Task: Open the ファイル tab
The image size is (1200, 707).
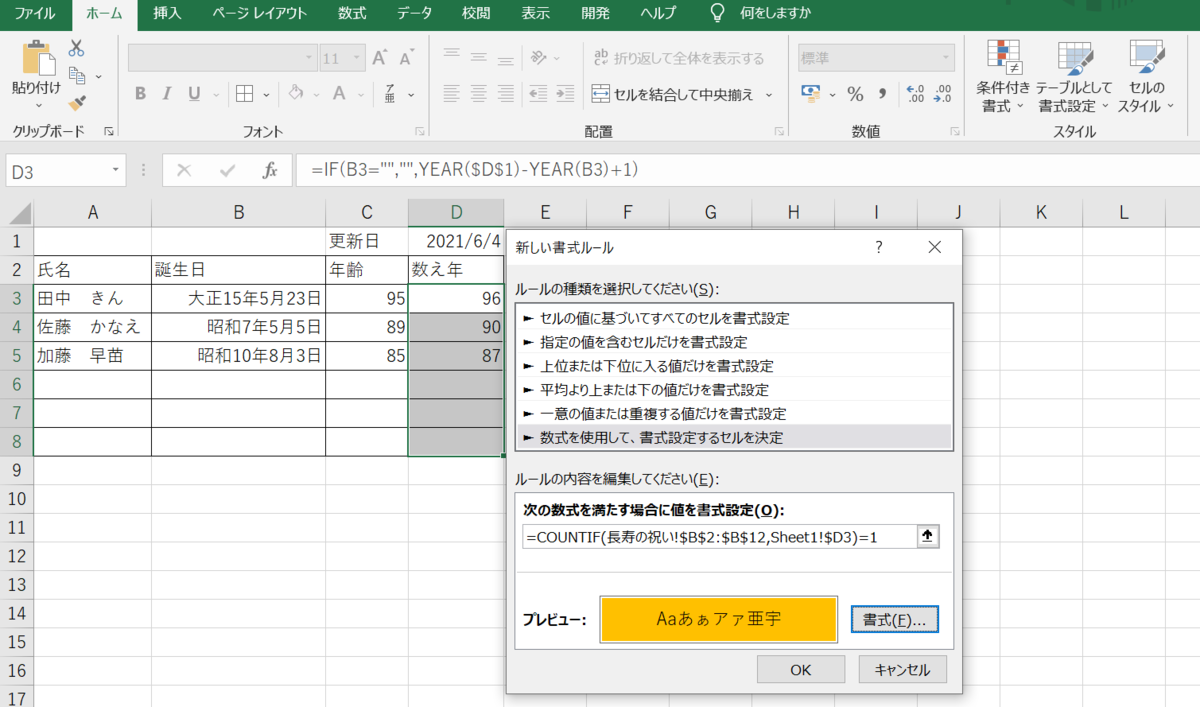Action: pyautogui.click(x=34, y=13)
